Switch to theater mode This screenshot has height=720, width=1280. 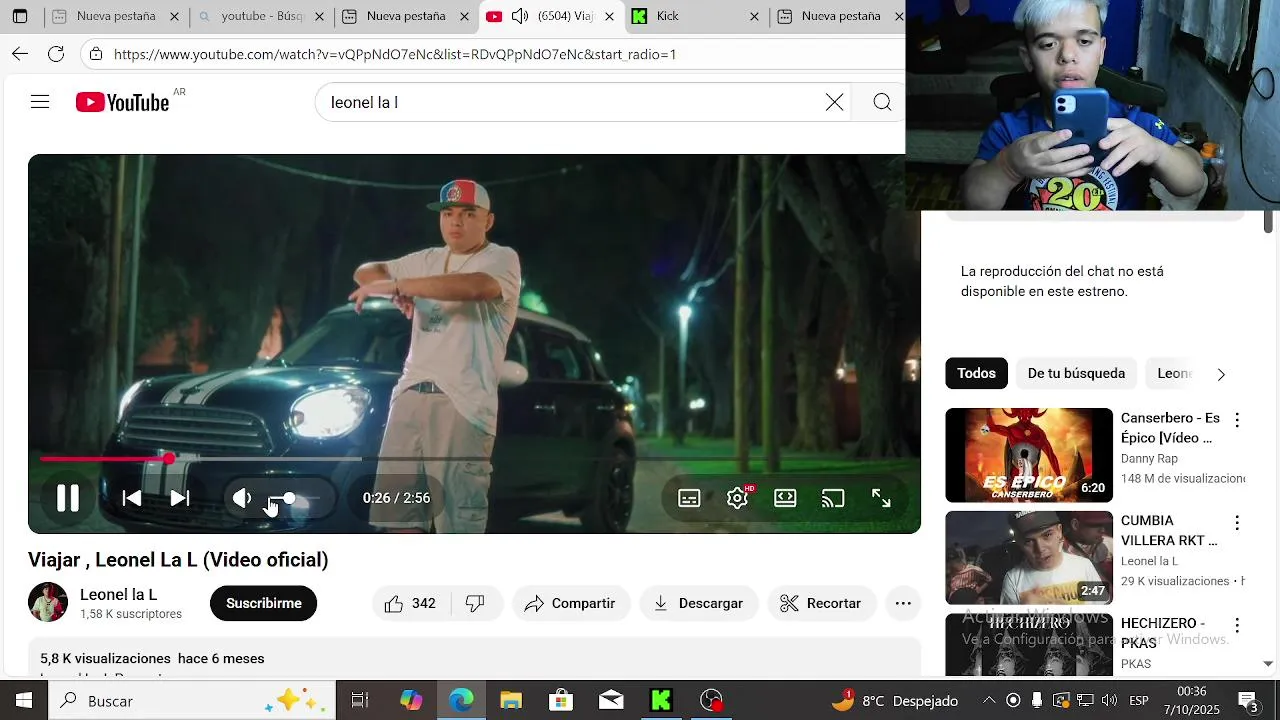coord(785,498)
